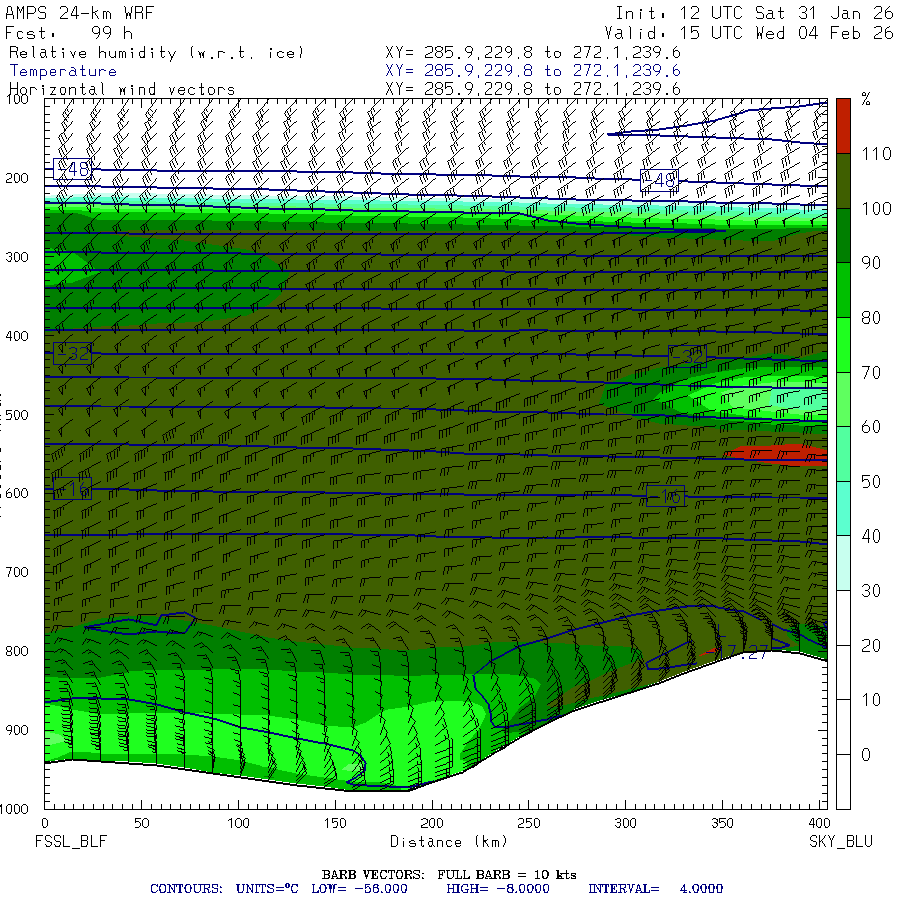Click the "400" pressure axis tick label
The image size is (900, 900).
(x=17, y=336)
